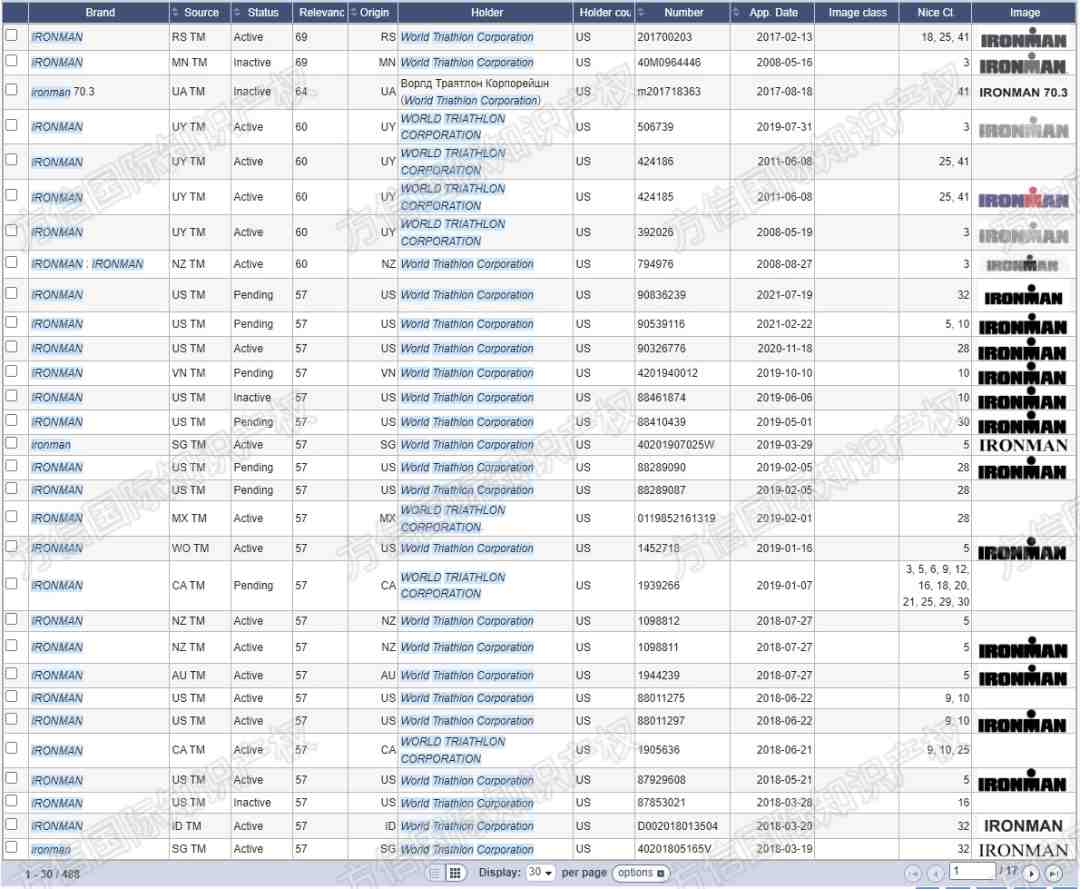Viewport: 1080px width, 889px height.
Task: Open the logo thumbnail for number 201700203
Action: point(1024,38)
